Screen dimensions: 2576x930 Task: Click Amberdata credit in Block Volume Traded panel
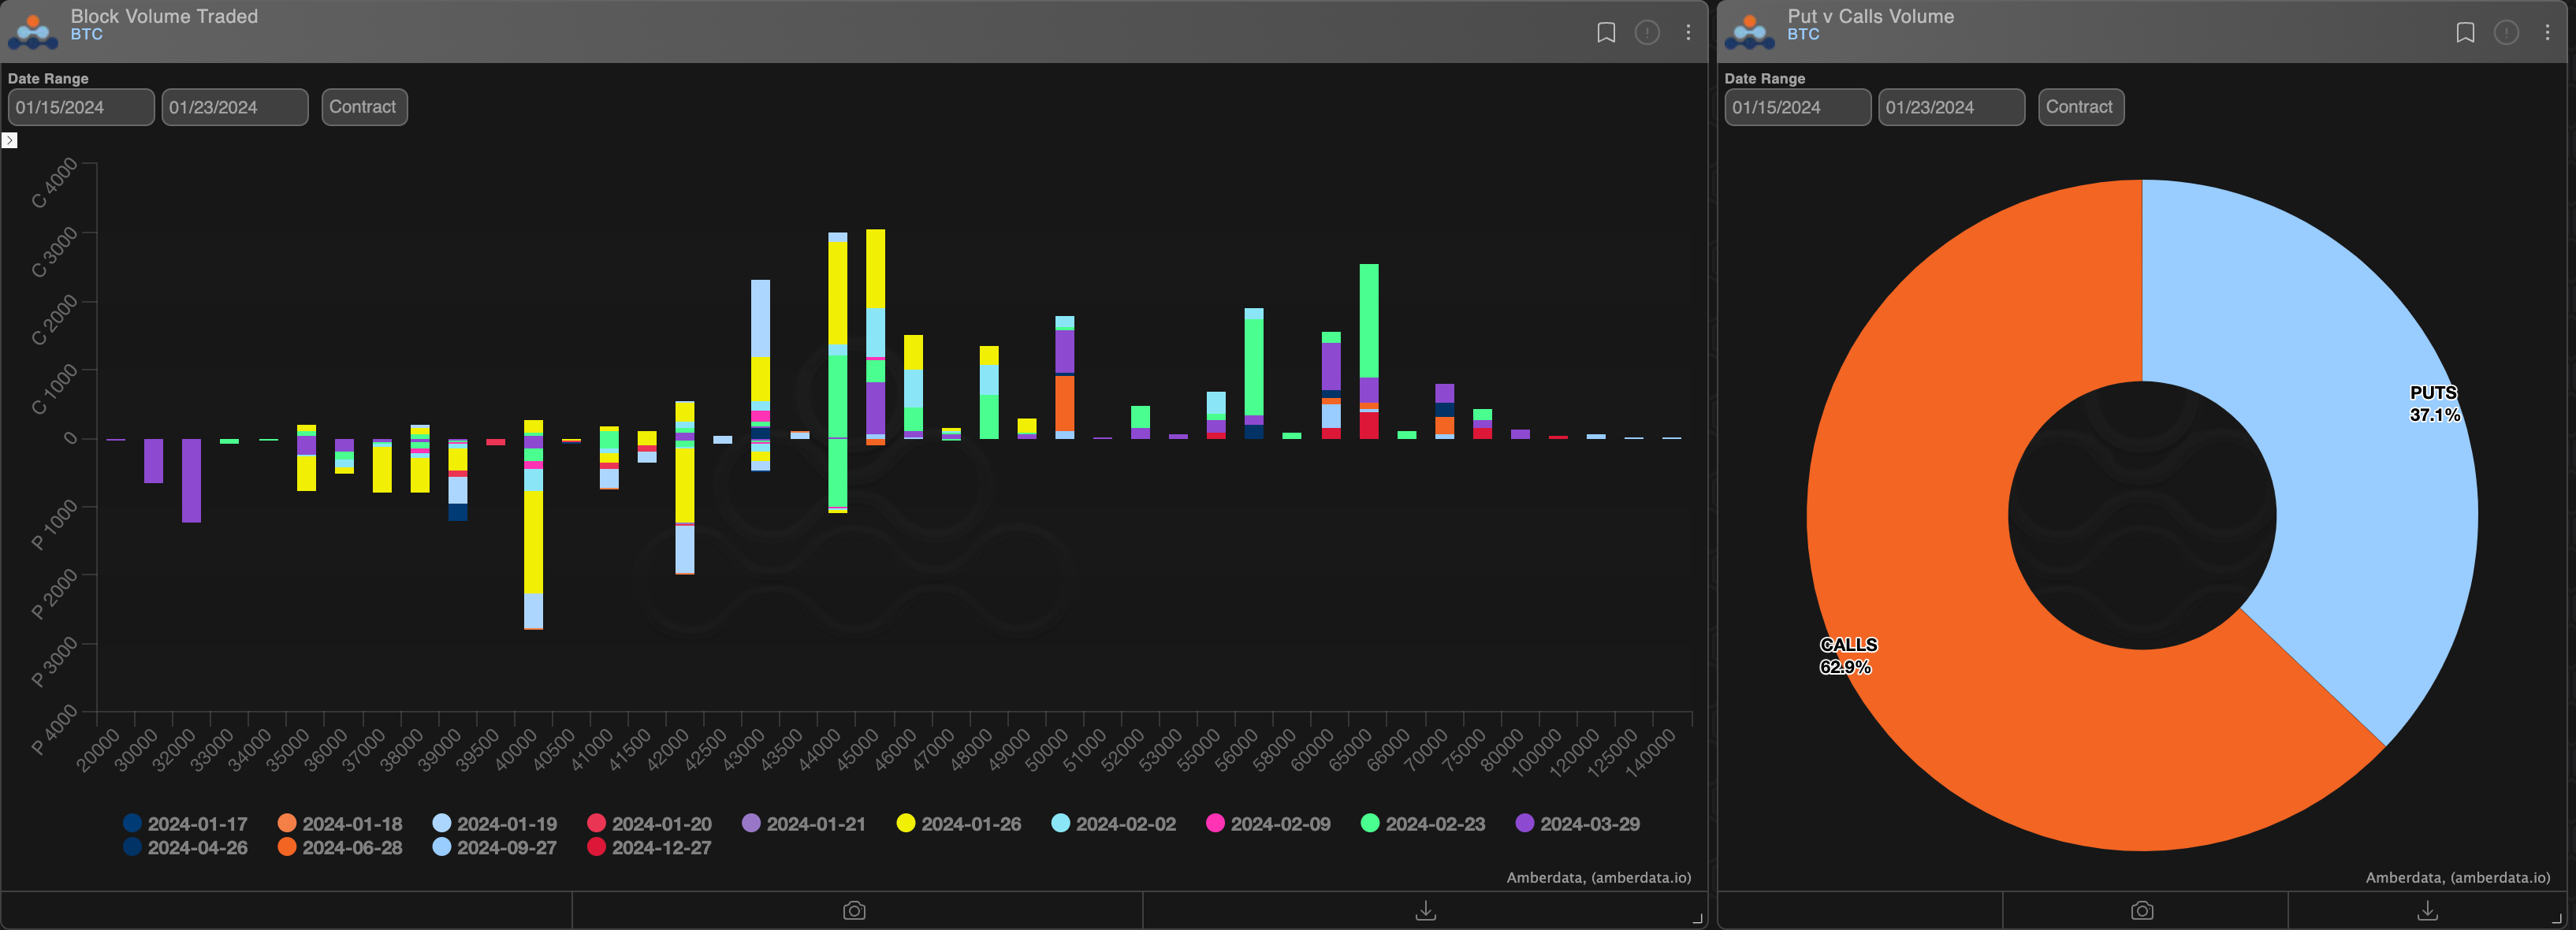[x=1598, y=877]
